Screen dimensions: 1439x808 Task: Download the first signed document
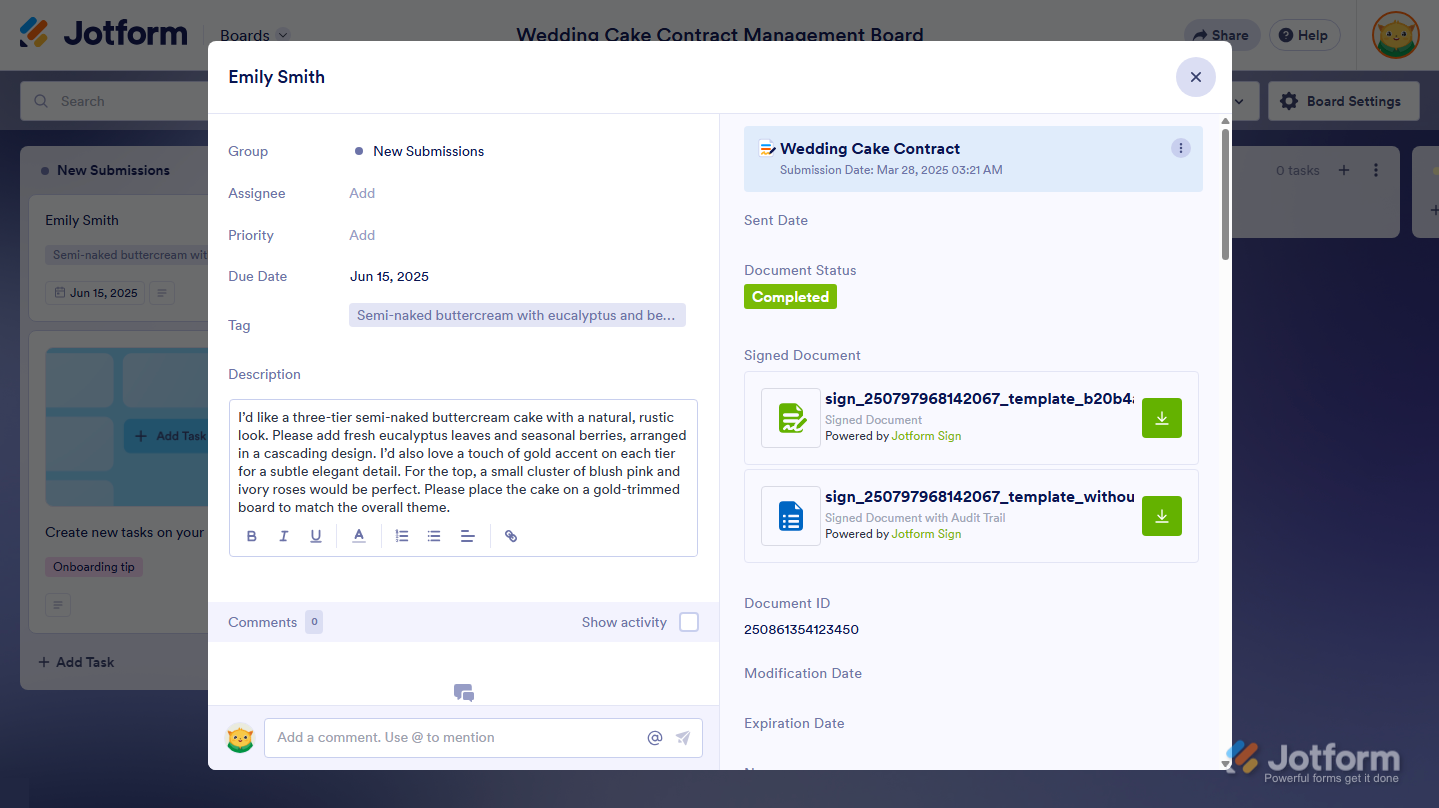coord(1161,418)
